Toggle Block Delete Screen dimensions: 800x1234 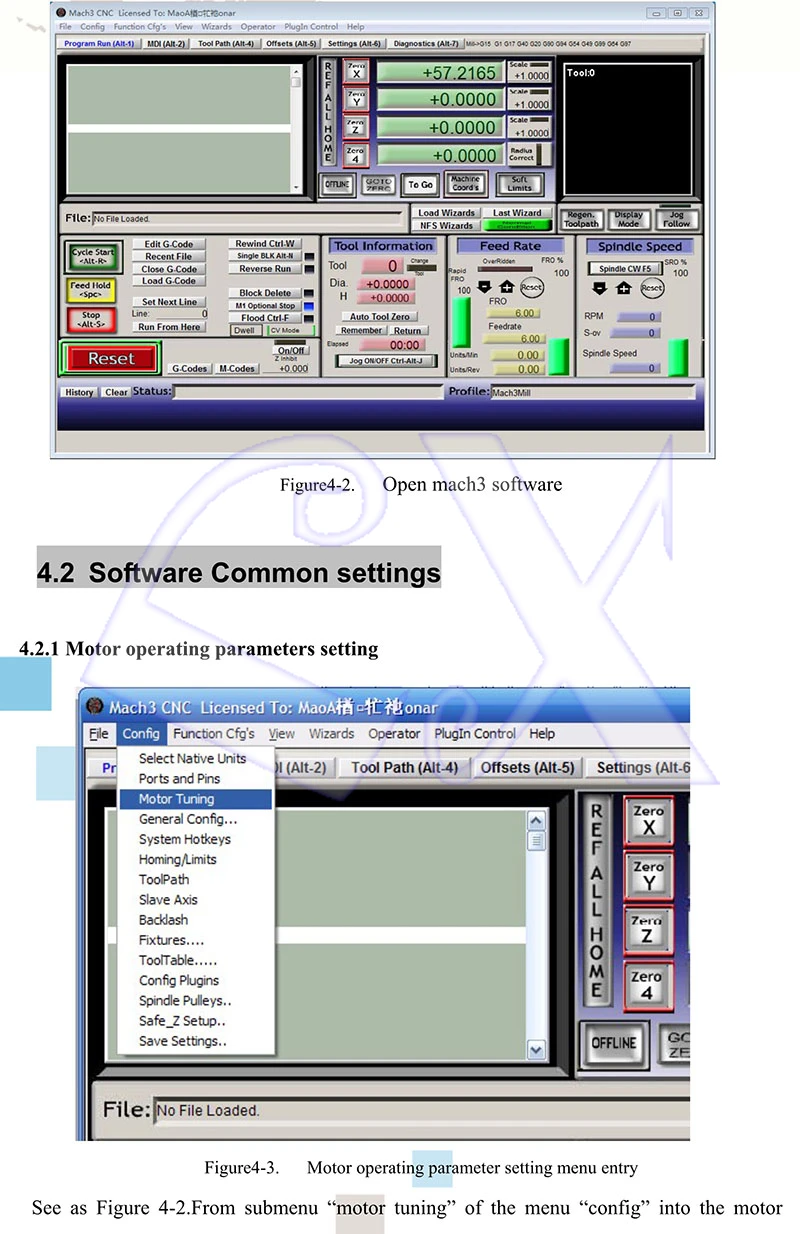(265, 293)
